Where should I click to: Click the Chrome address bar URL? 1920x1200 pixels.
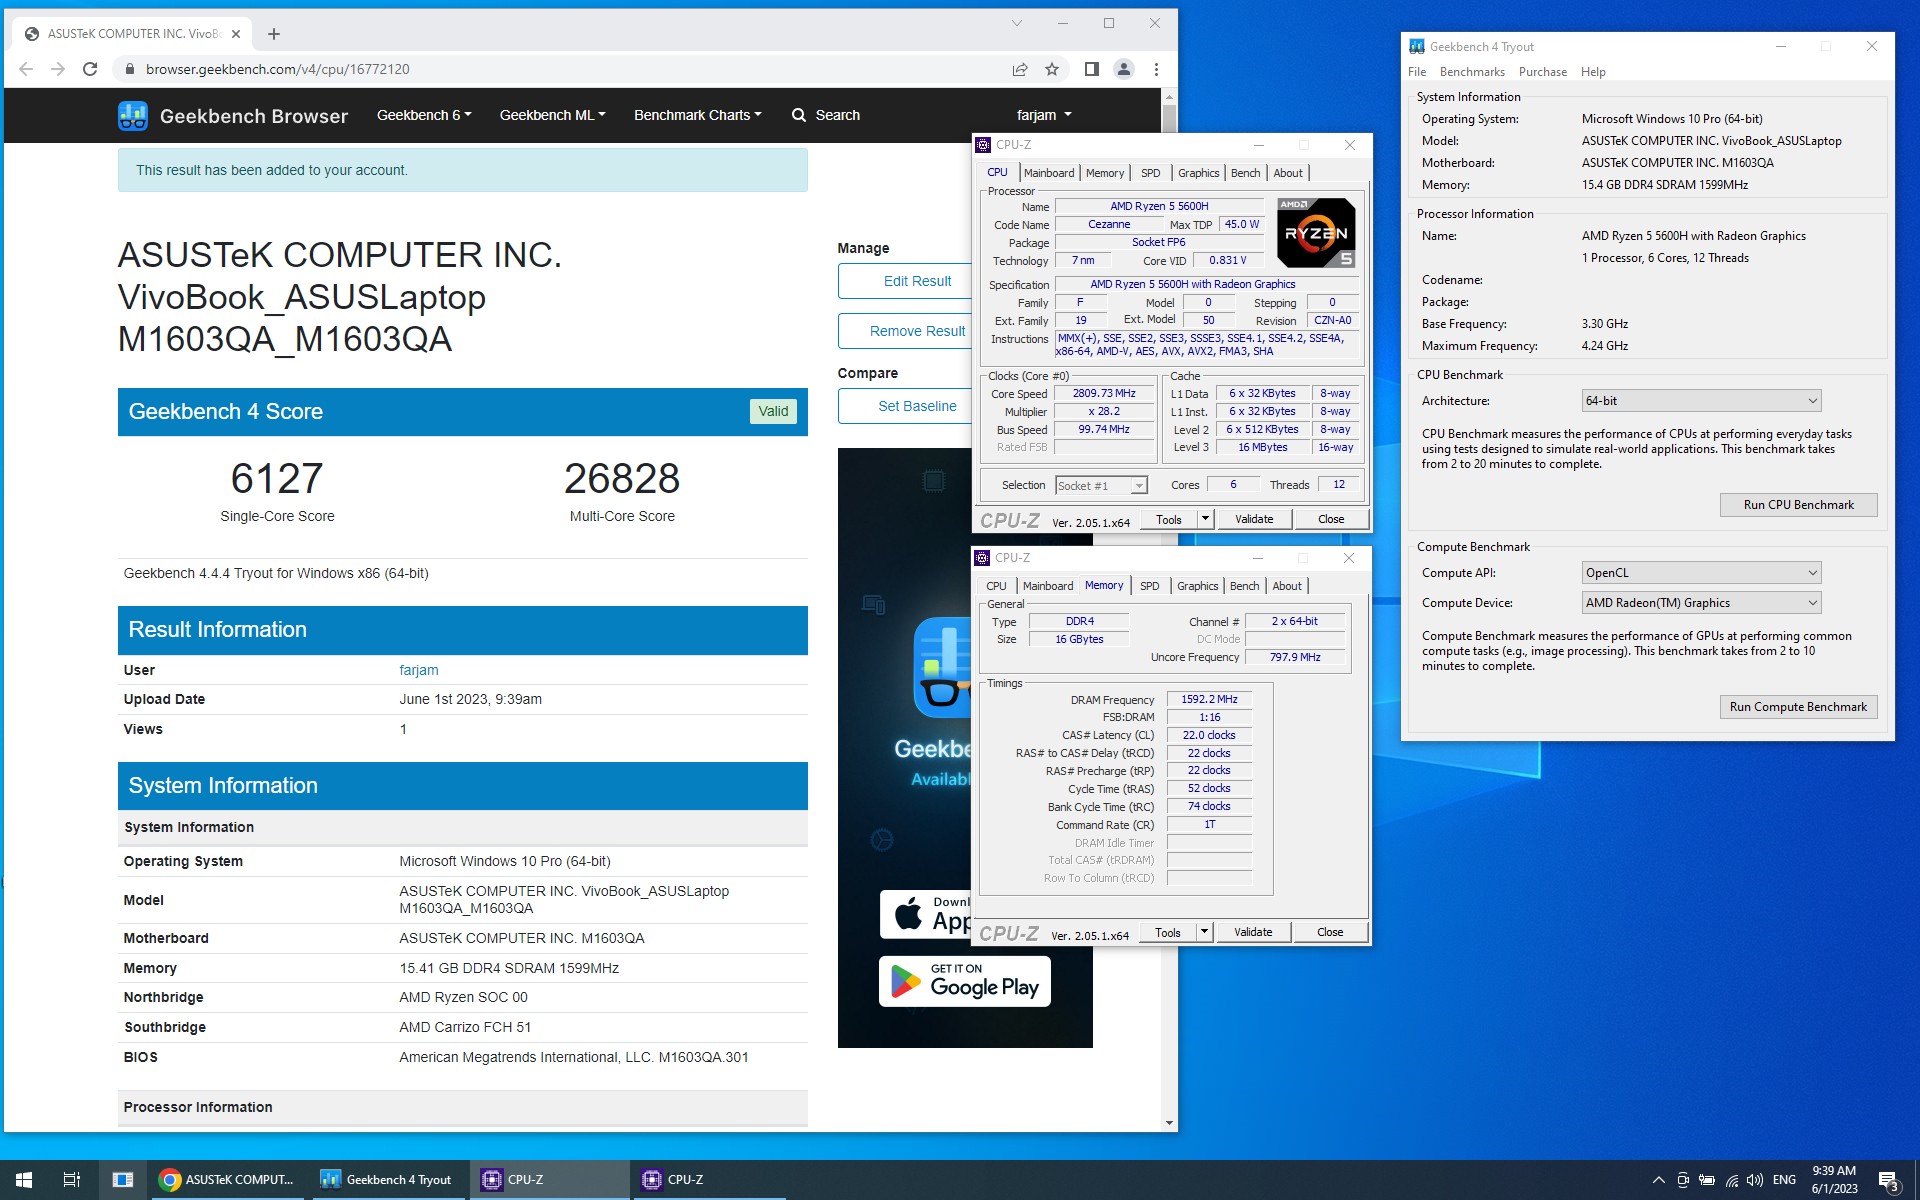point(277,69)
